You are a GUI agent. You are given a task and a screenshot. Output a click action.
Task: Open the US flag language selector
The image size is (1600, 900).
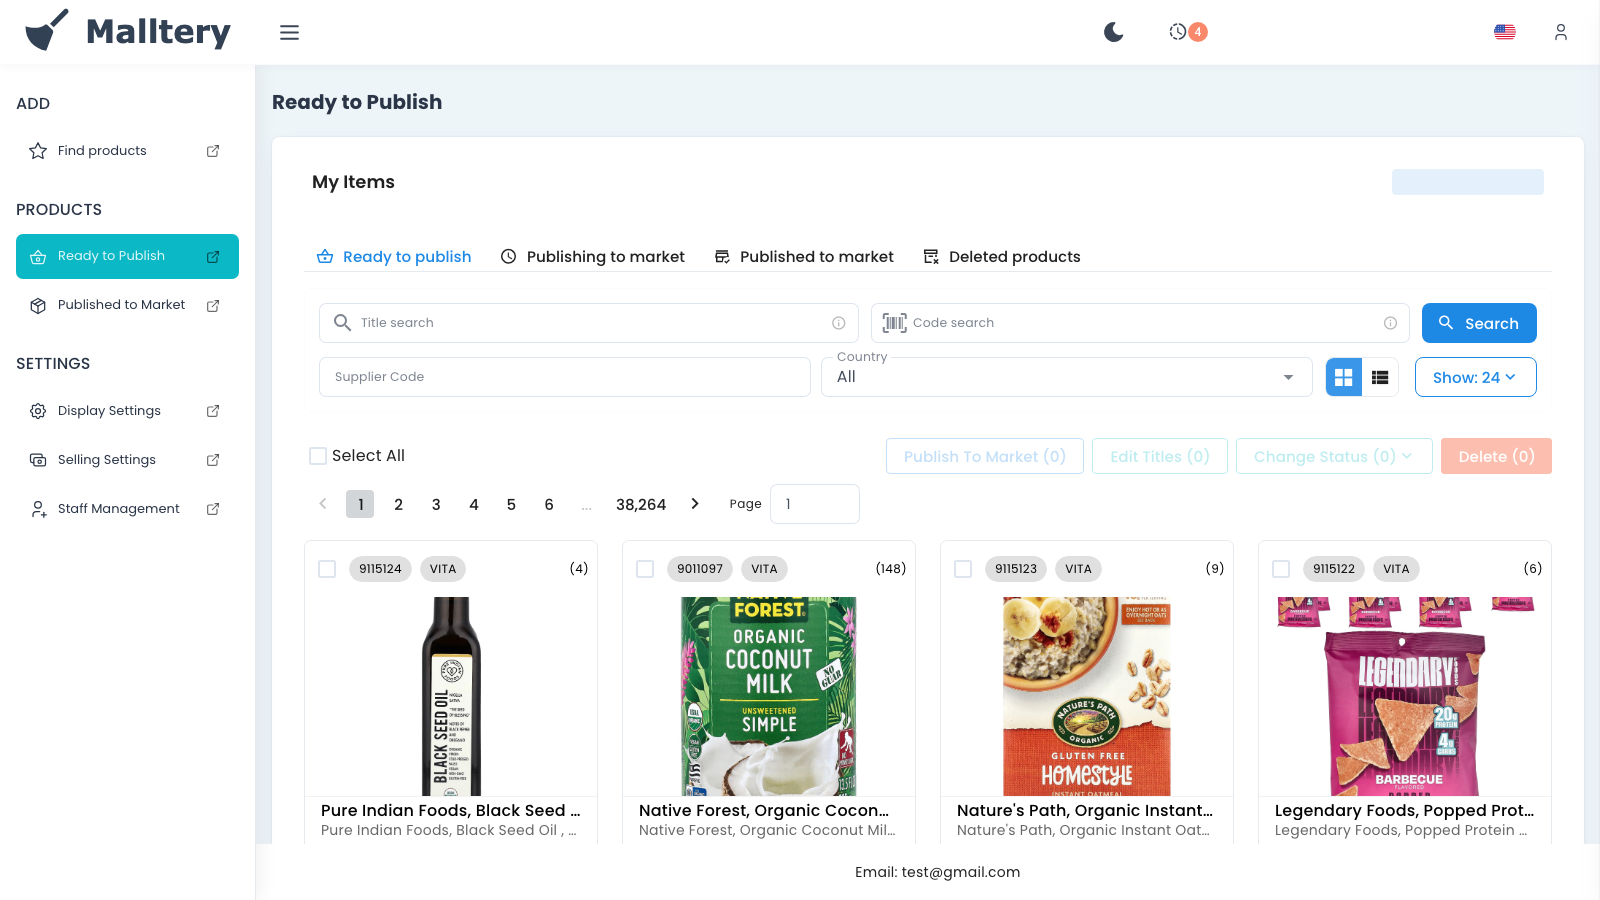[1504, 32]
